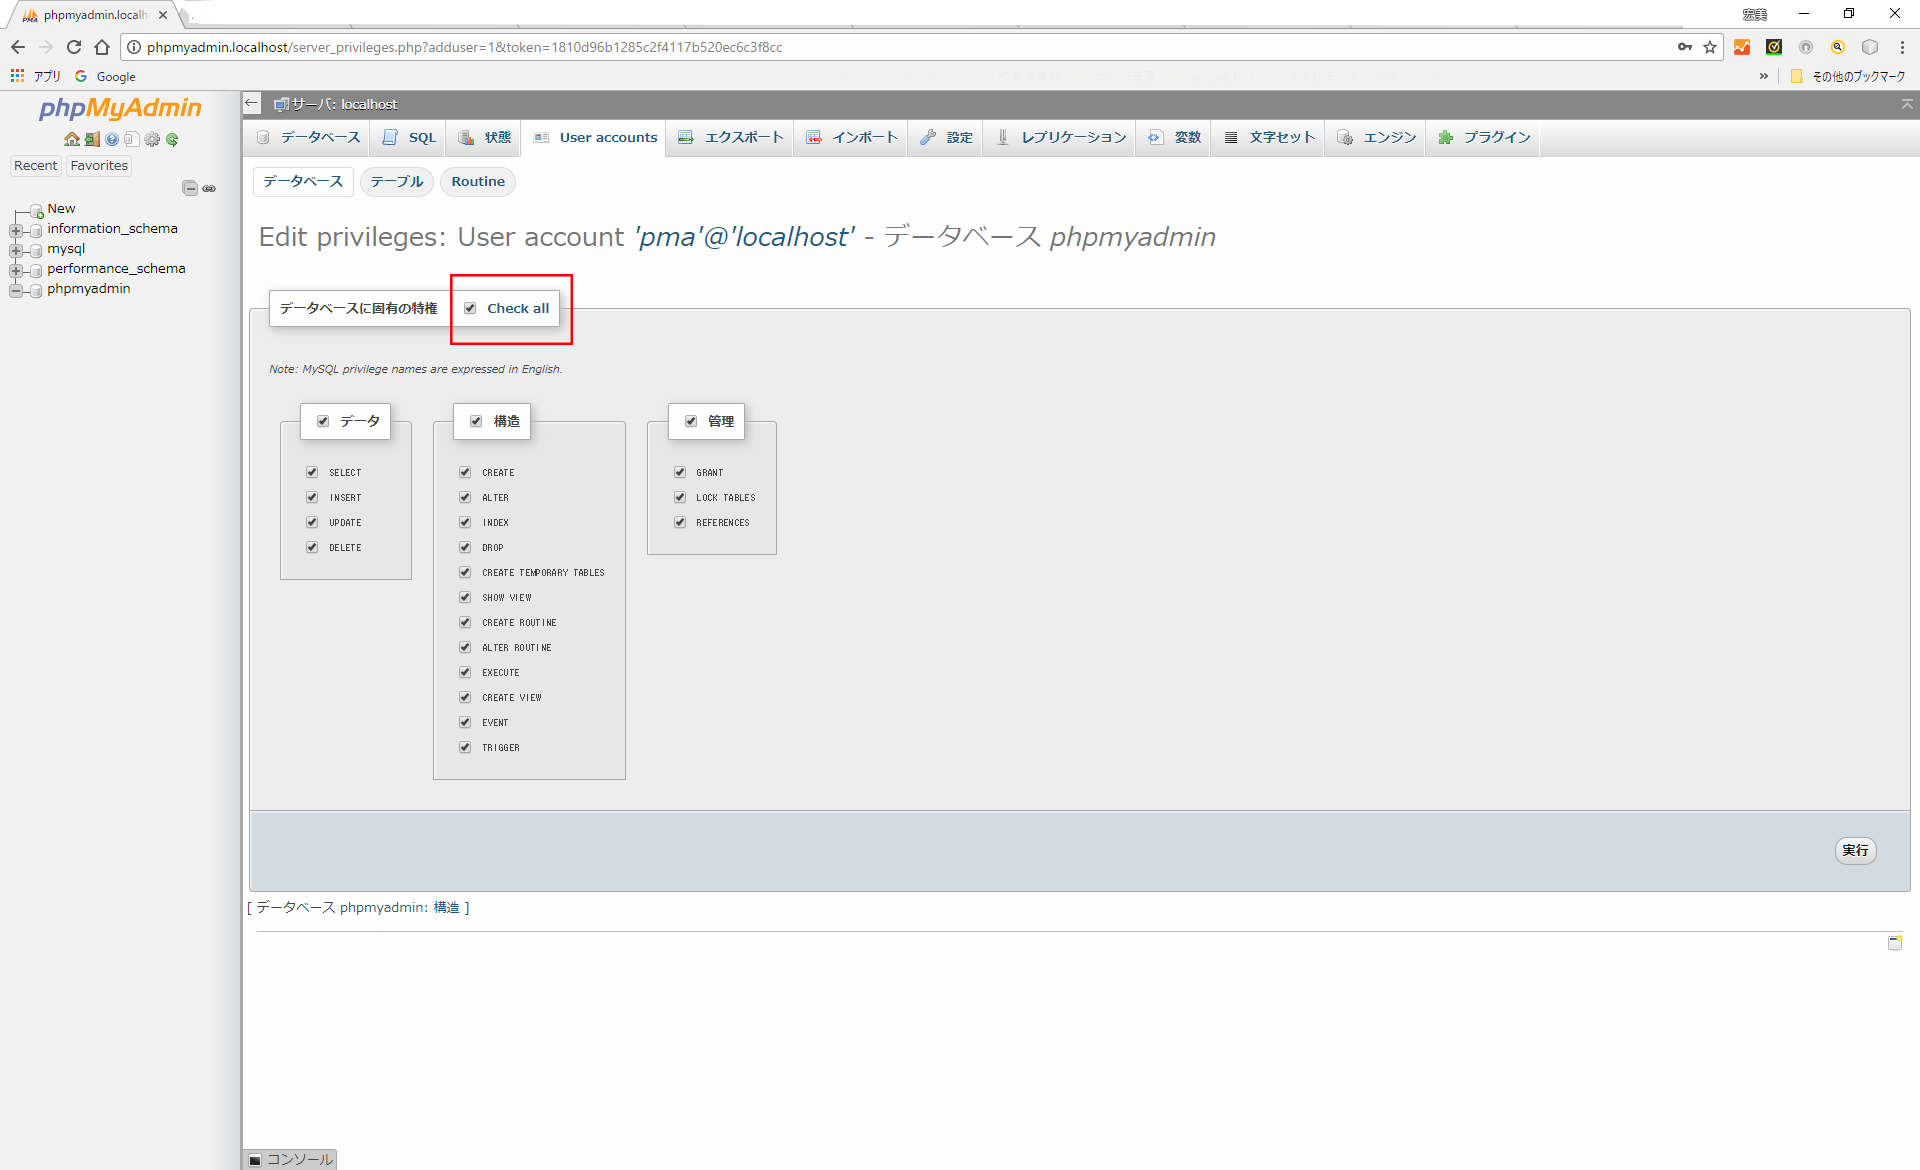Hide navigation panel with left arrow

(x=252, y=103)
